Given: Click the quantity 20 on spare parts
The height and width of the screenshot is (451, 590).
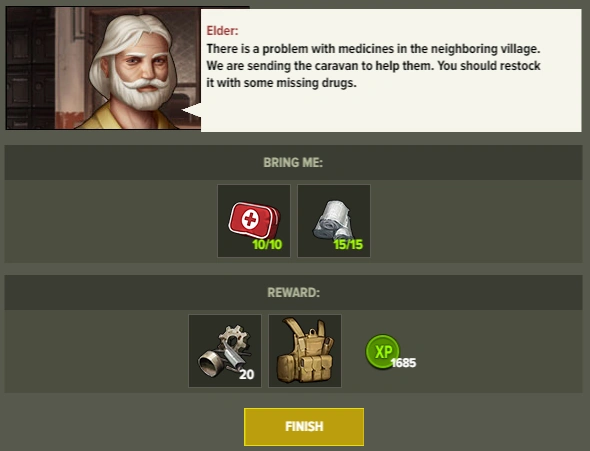Looking at the screenshot, I should click(x=247, y=374).
